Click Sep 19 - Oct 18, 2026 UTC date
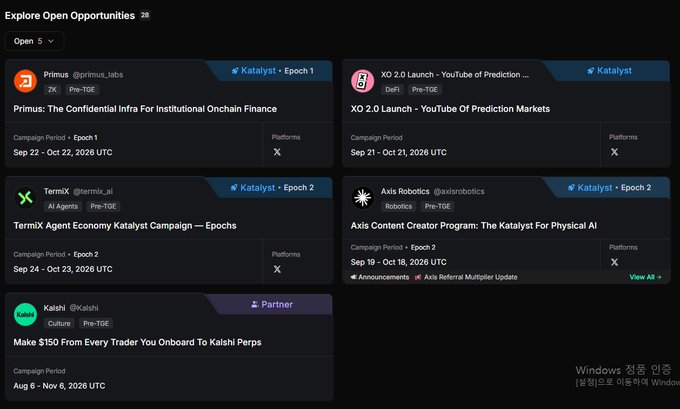 (399, 262)
